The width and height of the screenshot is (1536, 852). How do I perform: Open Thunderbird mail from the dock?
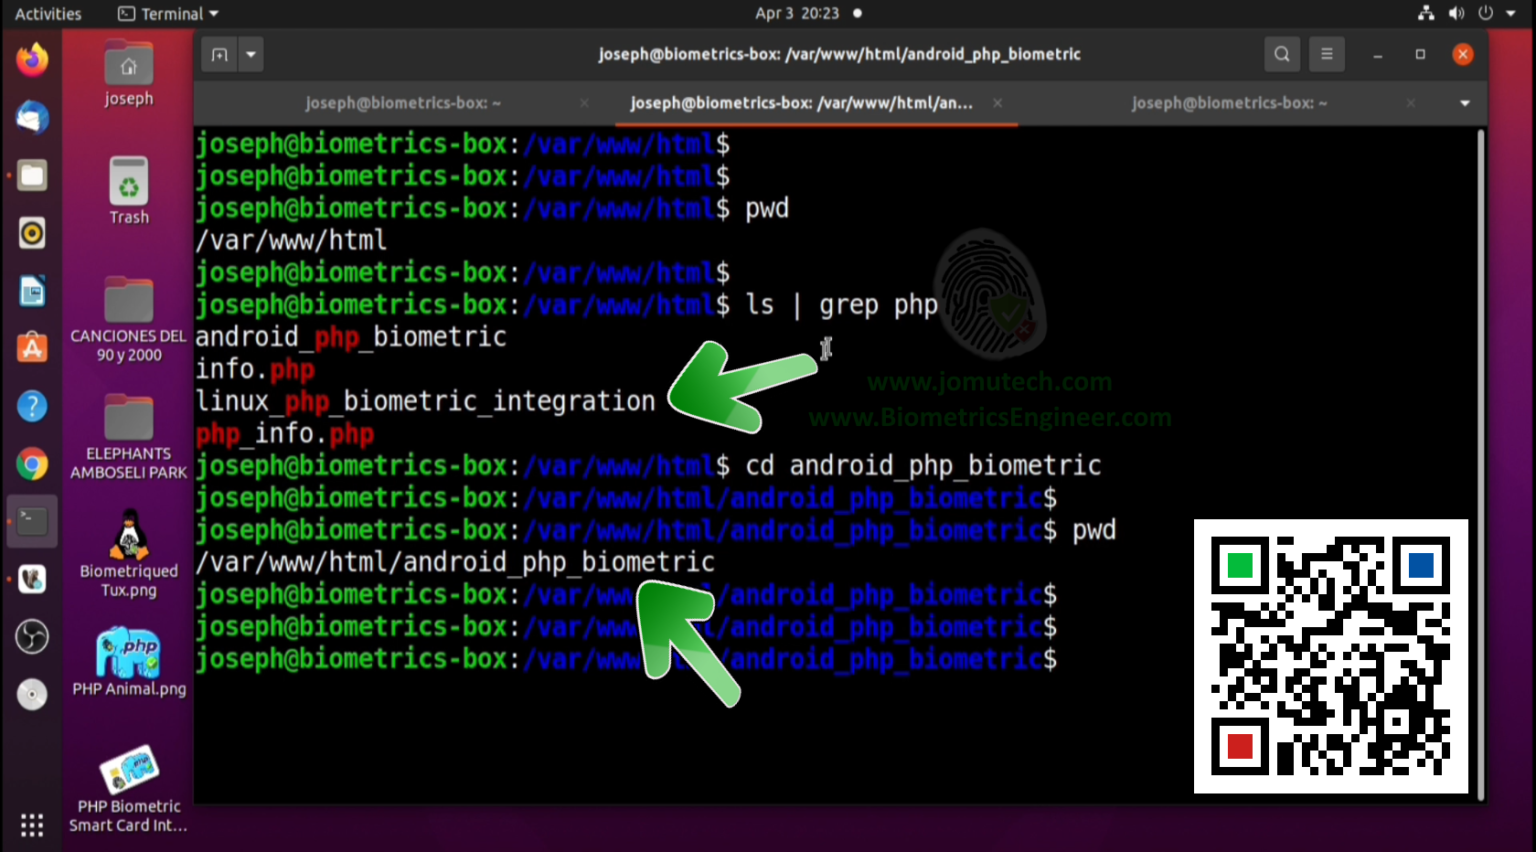coord(31,117)
